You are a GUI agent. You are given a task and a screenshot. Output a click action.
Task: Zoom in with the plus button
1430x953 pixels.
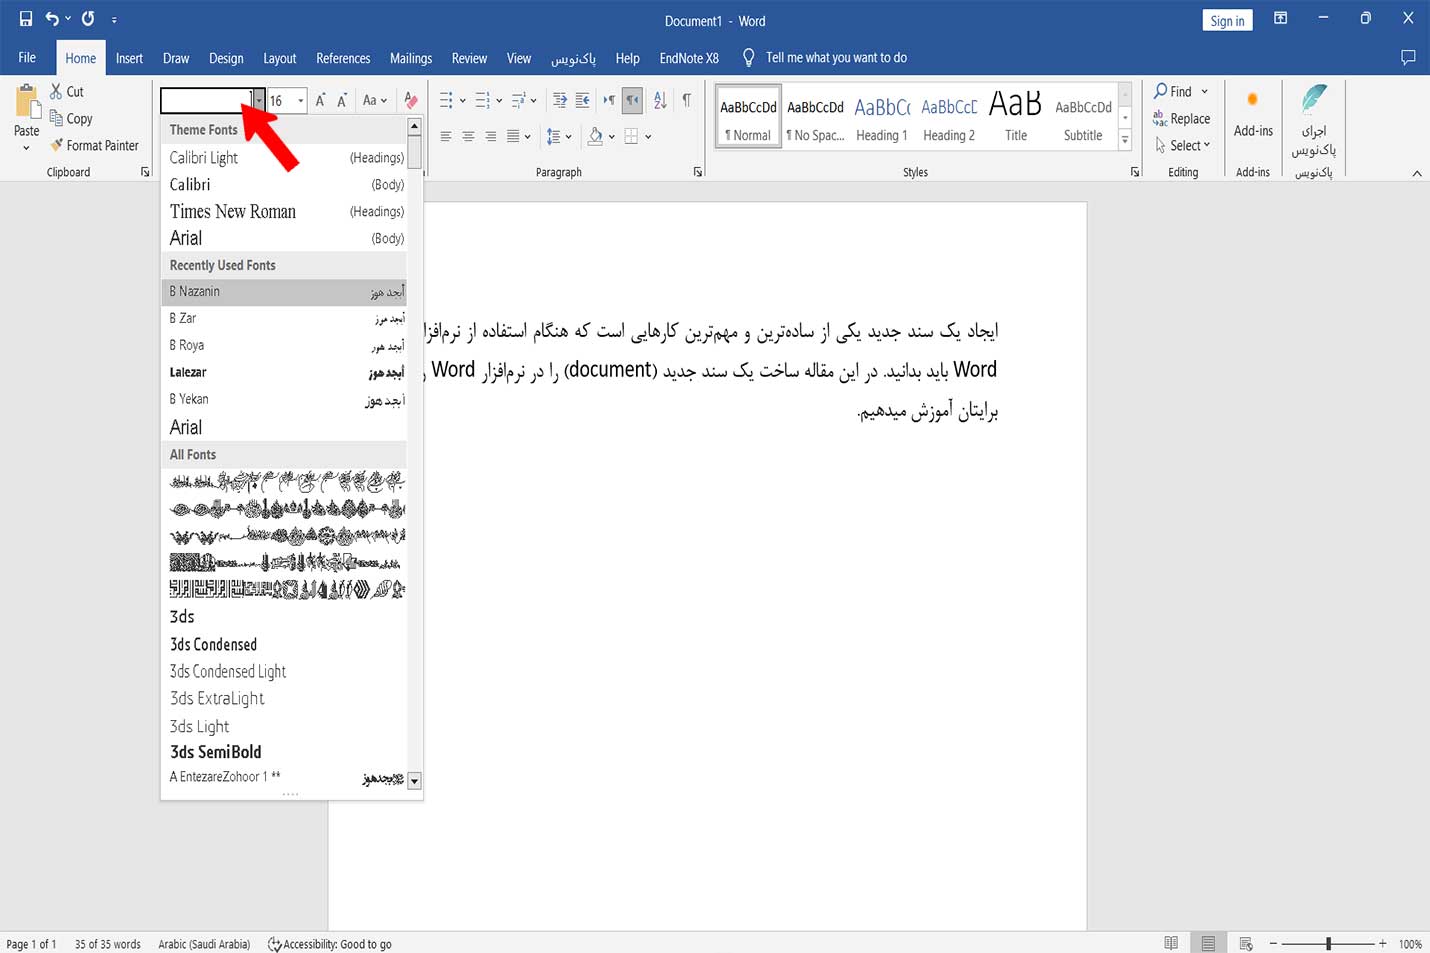click(x=1383, y=943)
